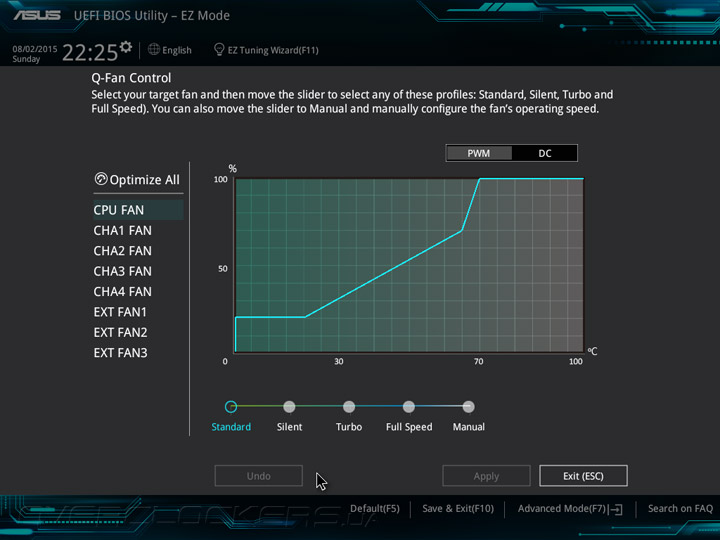720x540 pixels.
Task: Click the Apply button
Action: 486,476
